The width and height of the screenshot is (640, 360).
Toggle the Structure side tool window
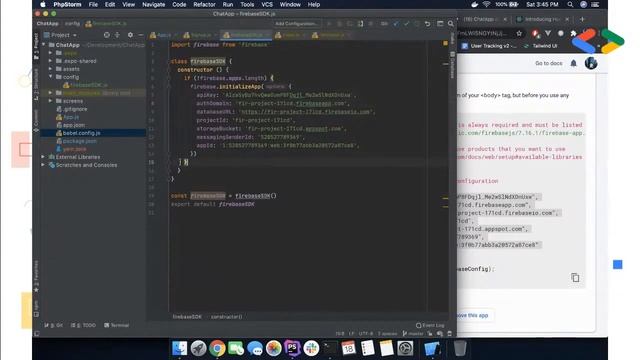pyautogui.click(x=36, y=84)
